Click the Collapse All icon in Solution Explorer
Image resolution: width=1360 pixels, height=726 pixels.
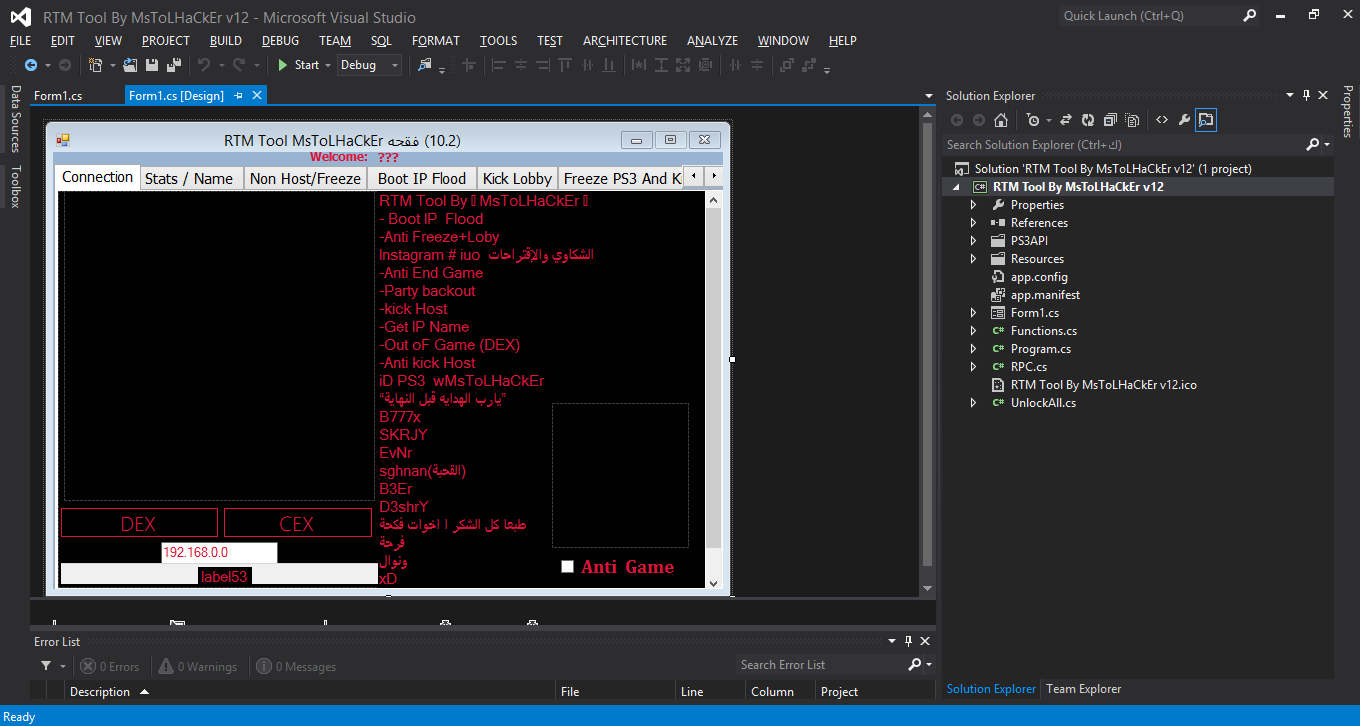pyautogui.click(x=1110, y=120)
